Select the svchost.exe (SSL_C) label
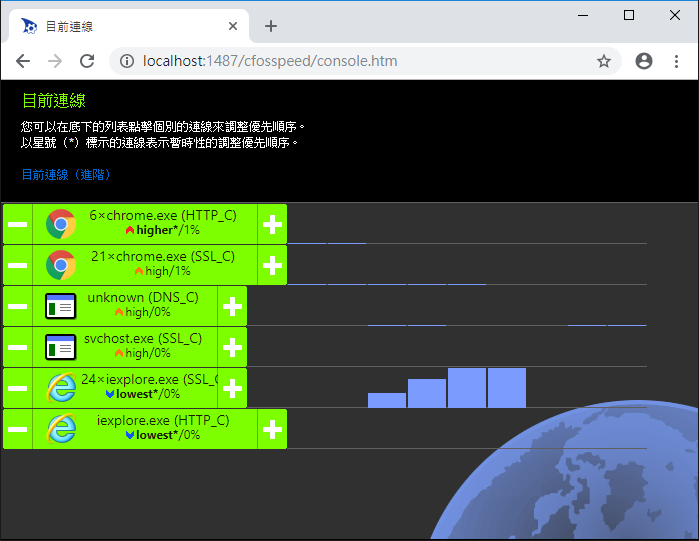 143,338
